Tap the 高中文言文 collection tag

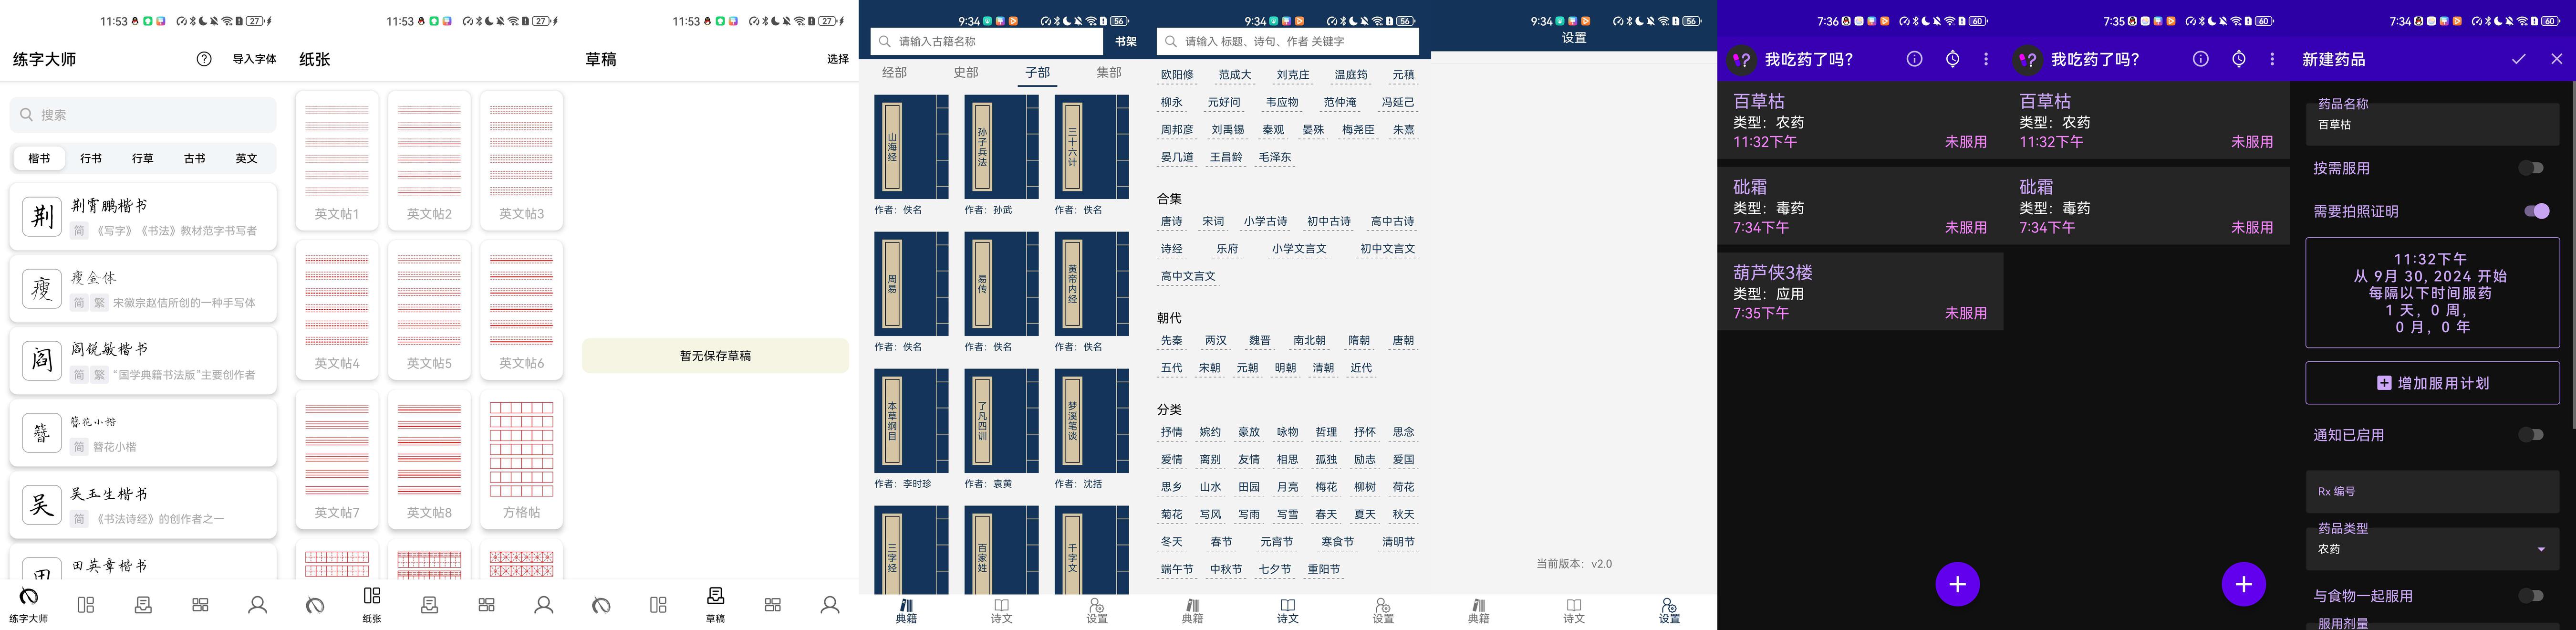[x=1188, y=276]
